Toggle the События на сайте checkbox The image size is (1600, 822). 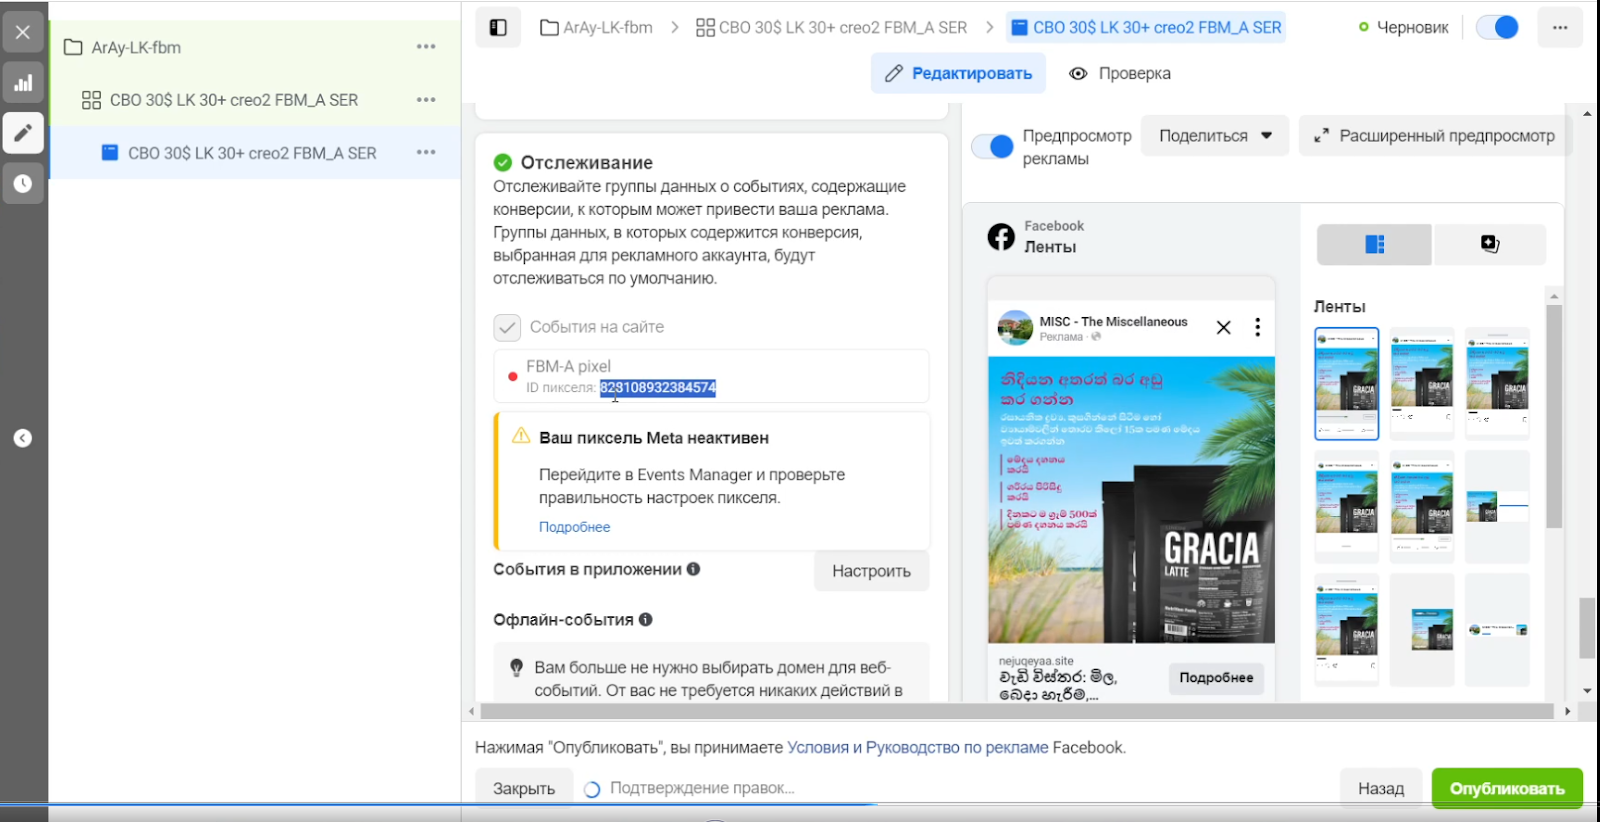(507, 327)
